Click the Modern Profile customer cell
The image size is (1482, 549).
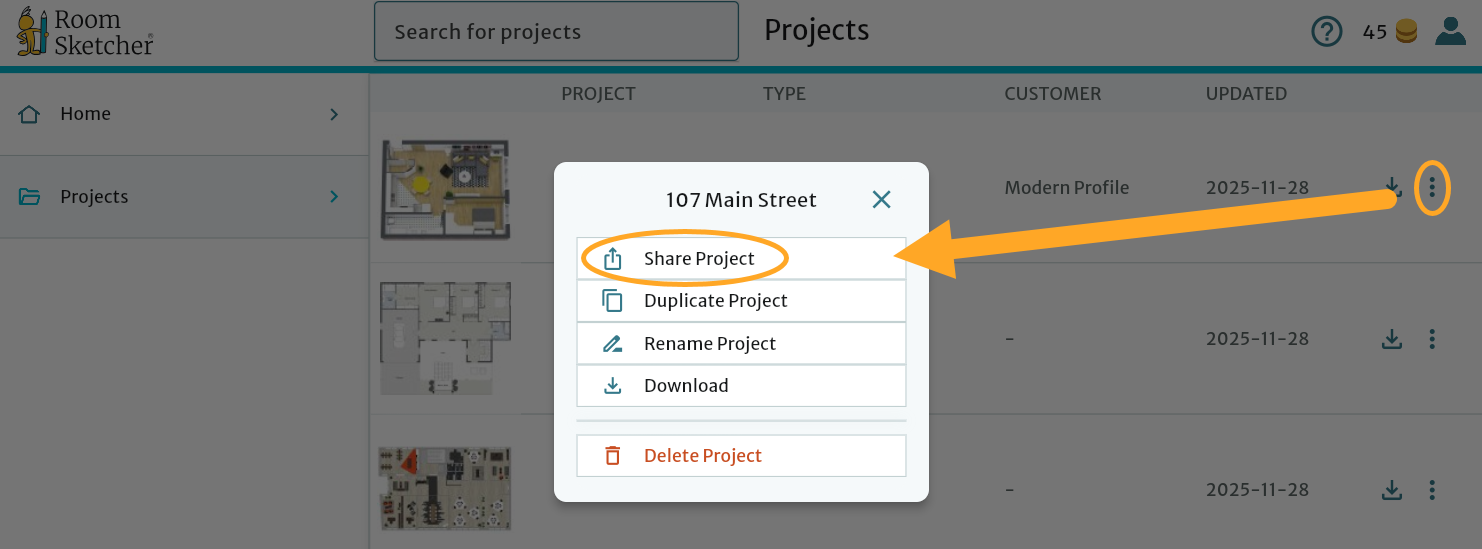pos(1067,188)
